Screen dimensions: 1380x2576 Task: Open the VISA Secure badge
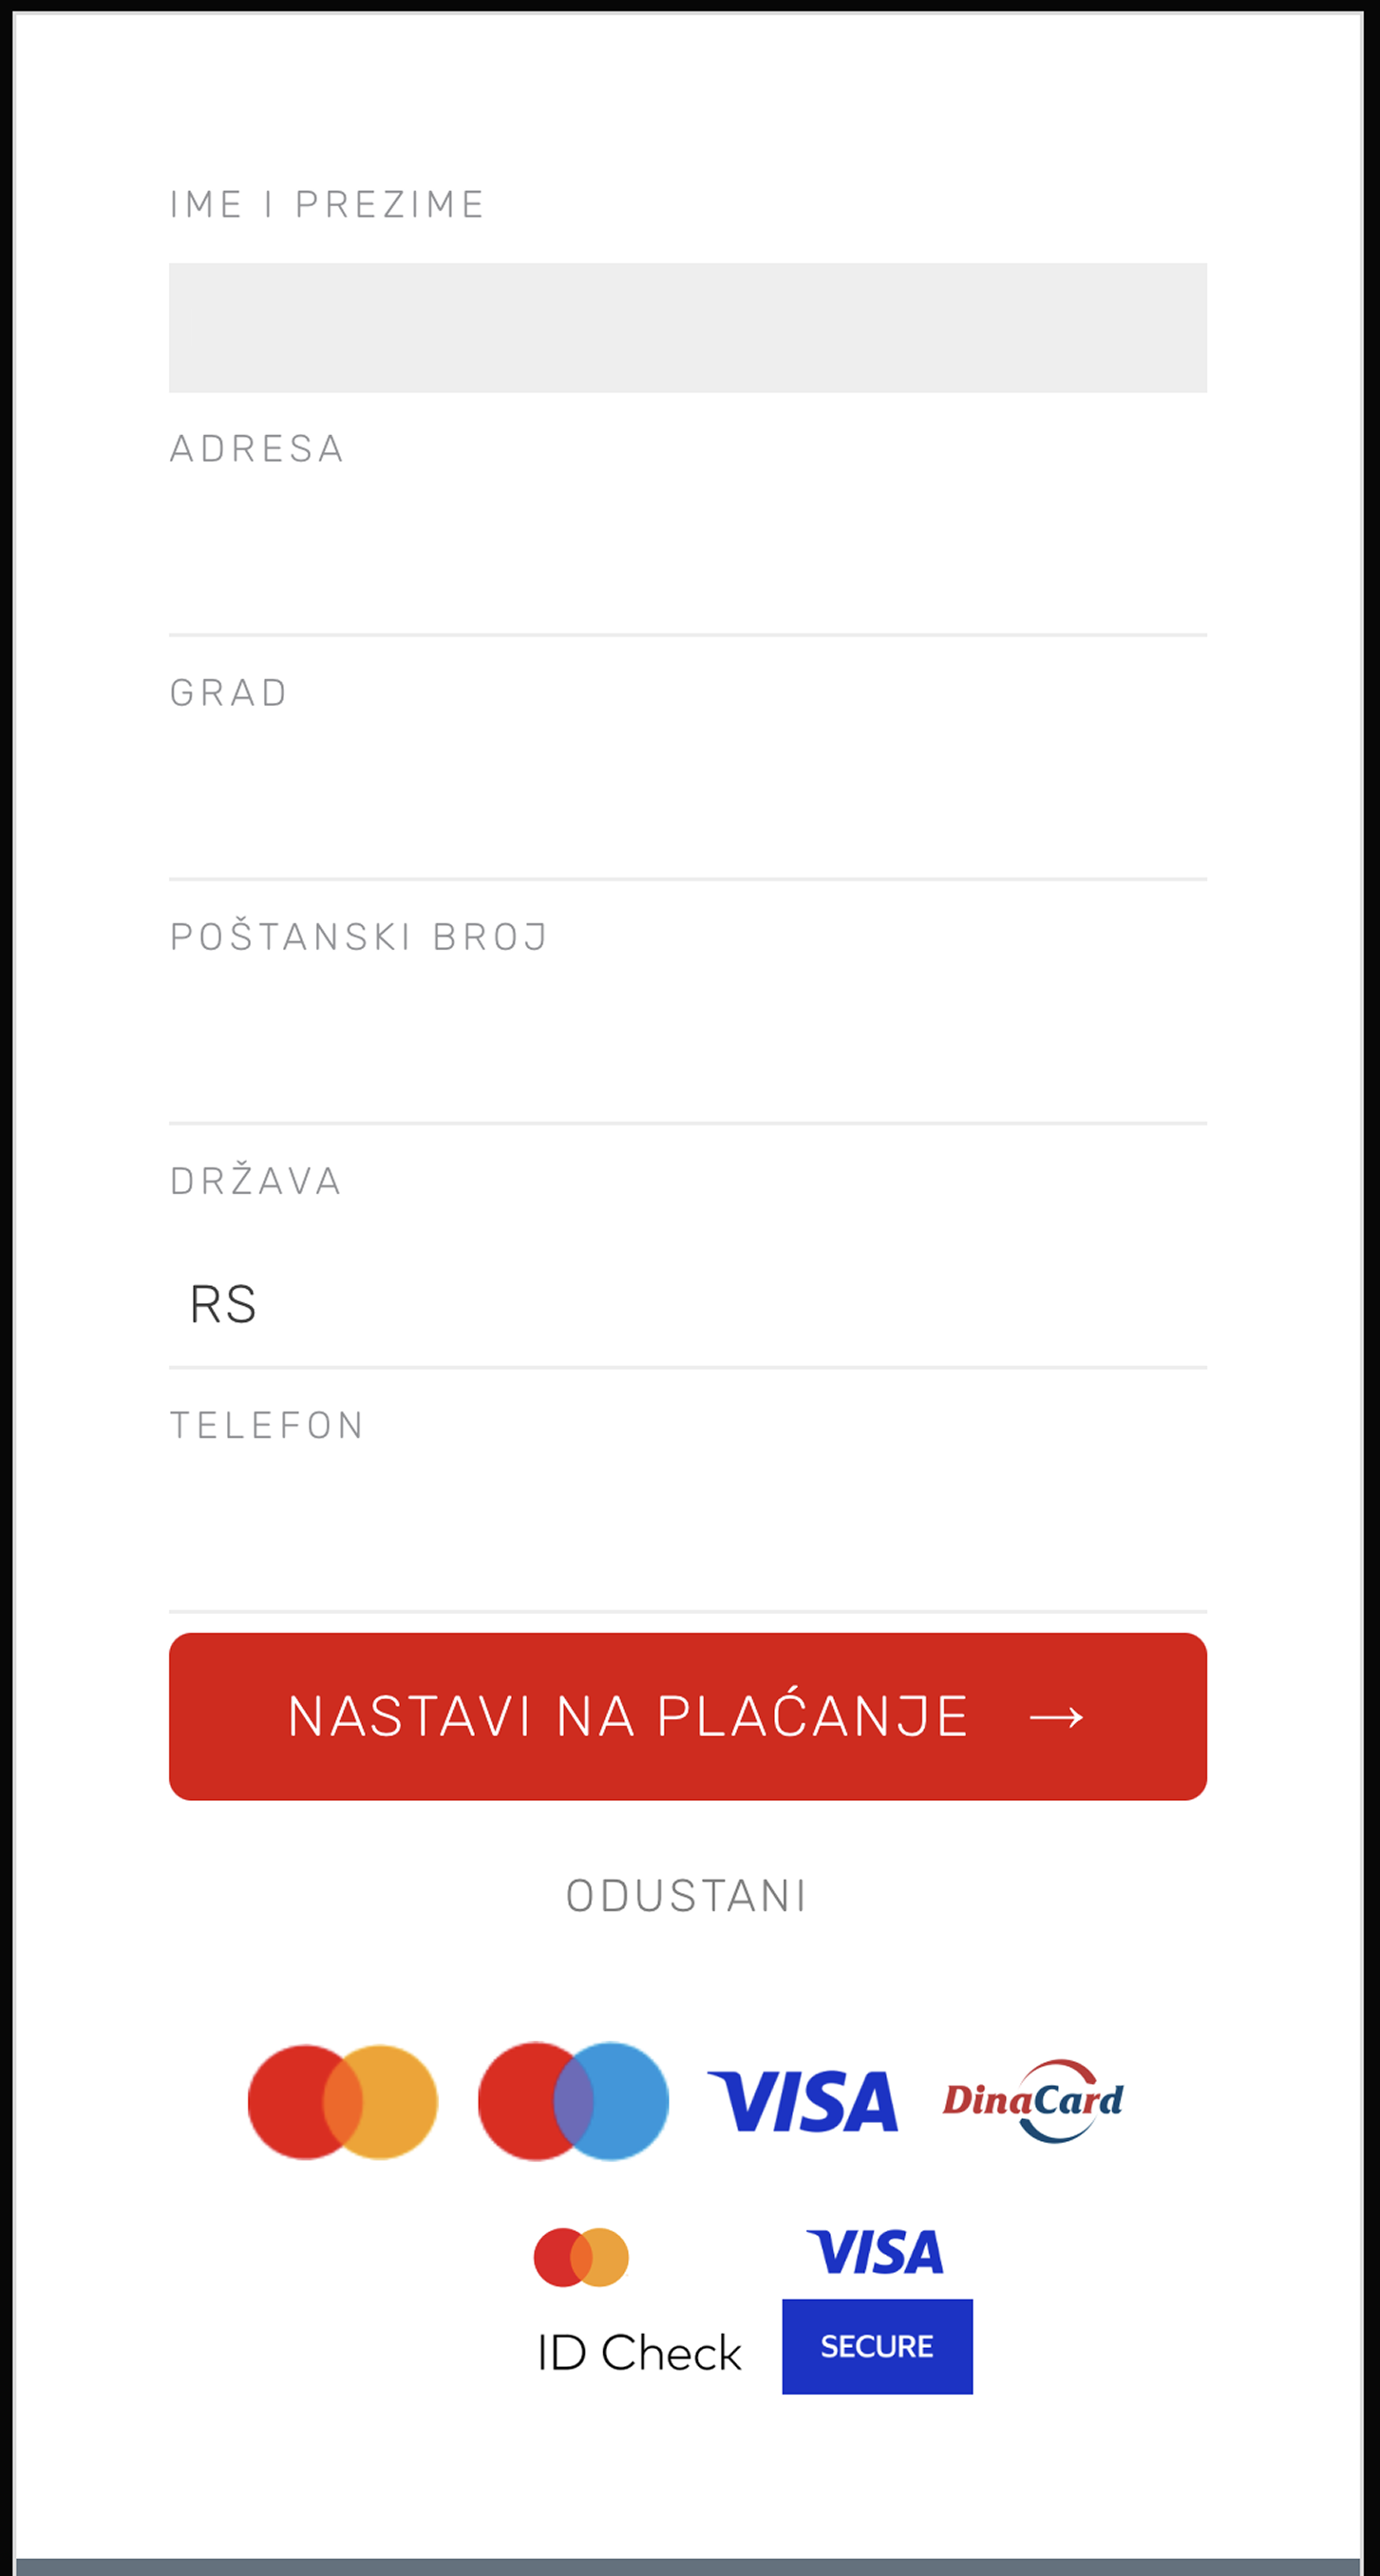(877, 2310)
